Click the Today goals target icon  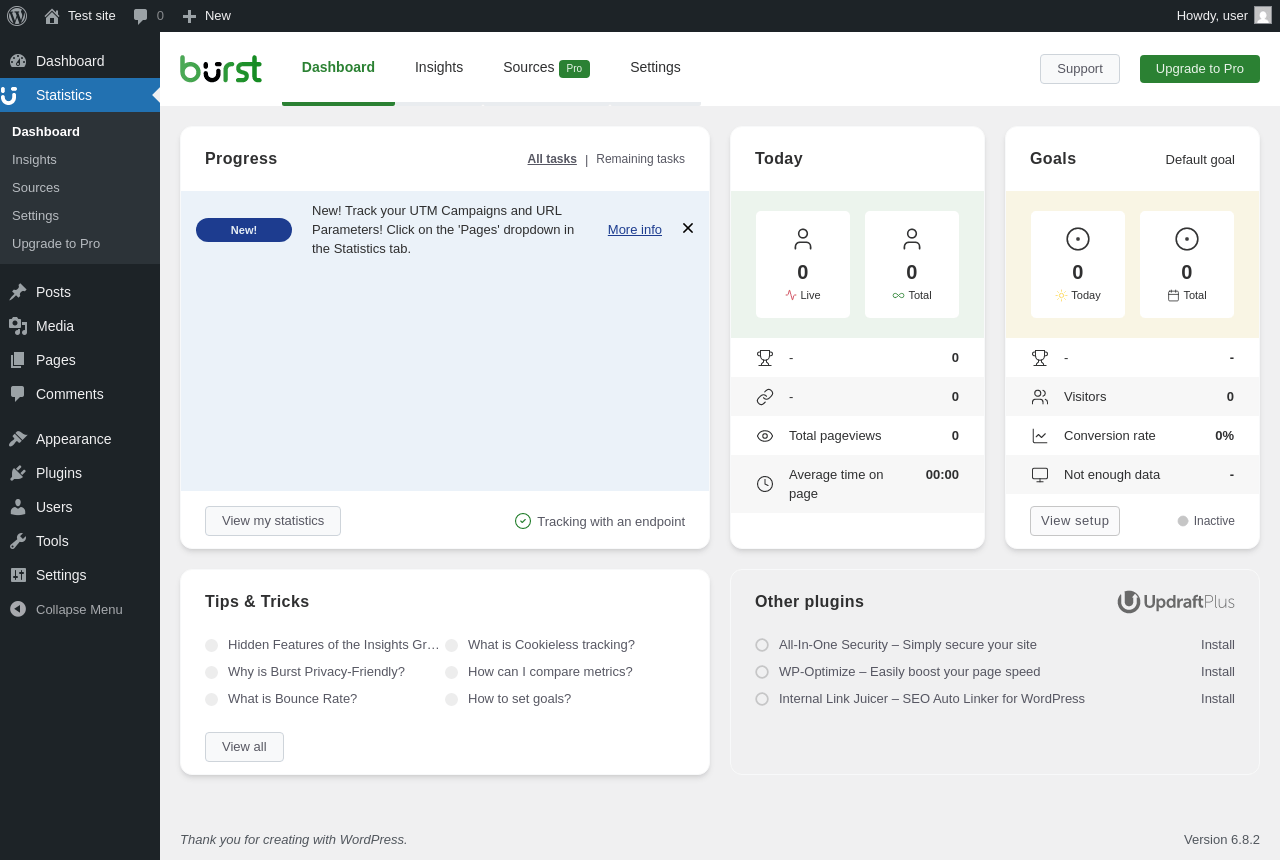coord(1078,239)
